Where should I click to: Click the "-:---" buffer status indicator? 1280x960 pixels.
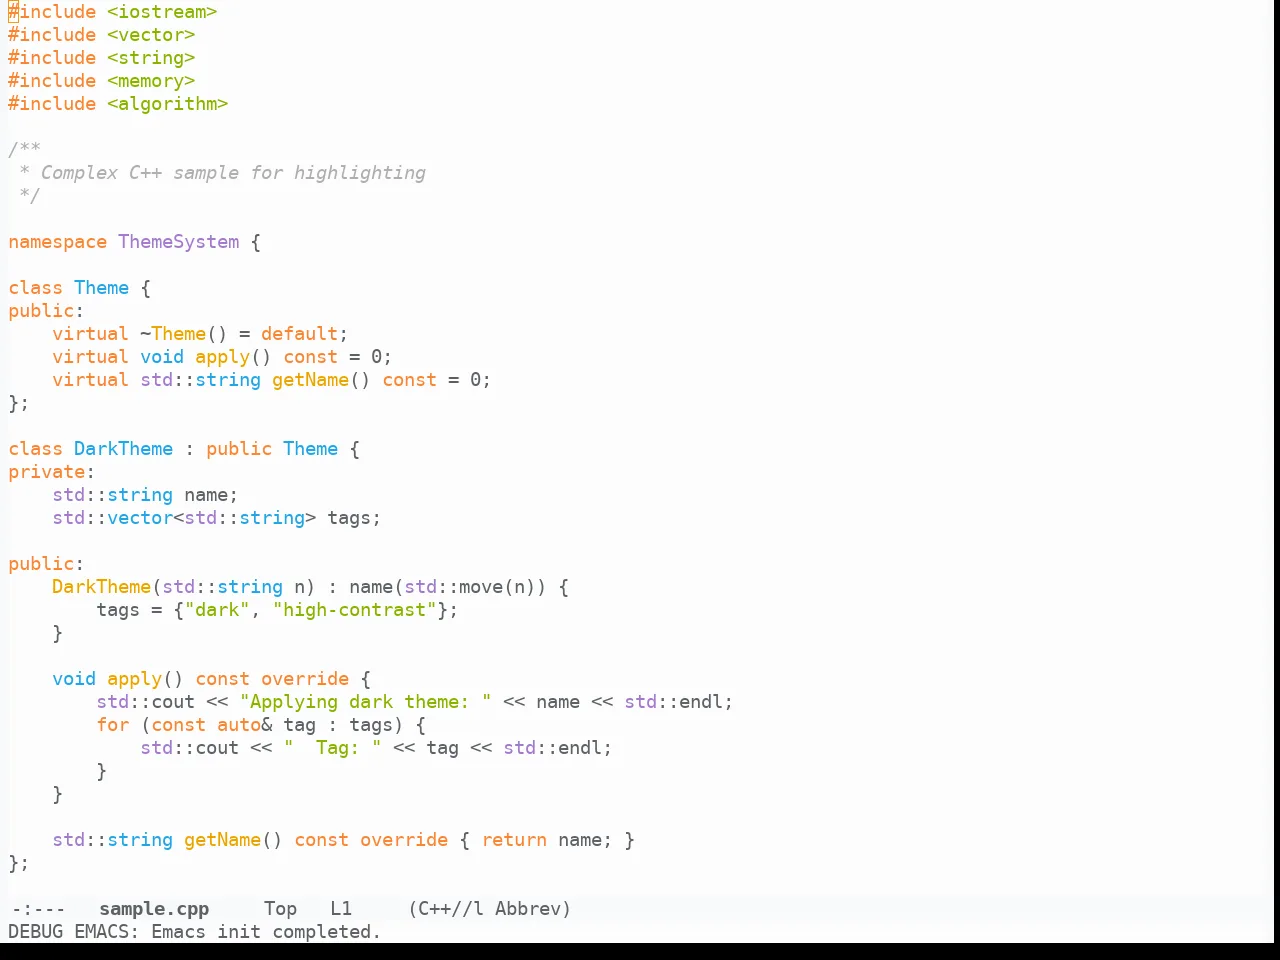(37, 909)
